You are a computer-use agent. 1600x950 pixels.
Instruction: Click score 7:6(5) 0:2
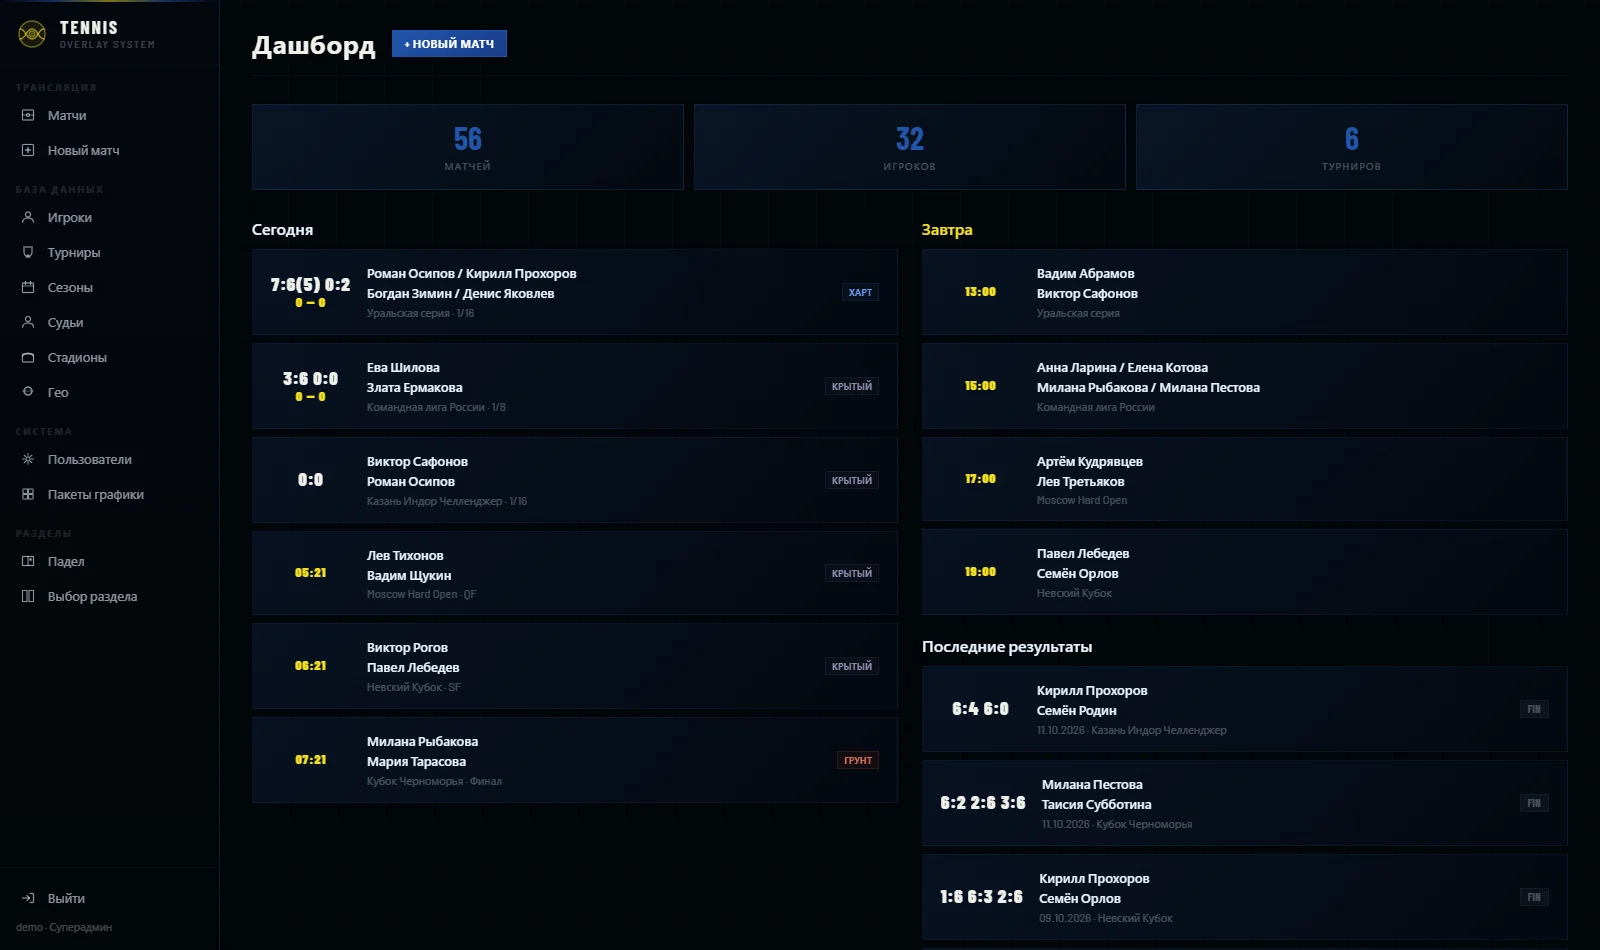[310, 285]
